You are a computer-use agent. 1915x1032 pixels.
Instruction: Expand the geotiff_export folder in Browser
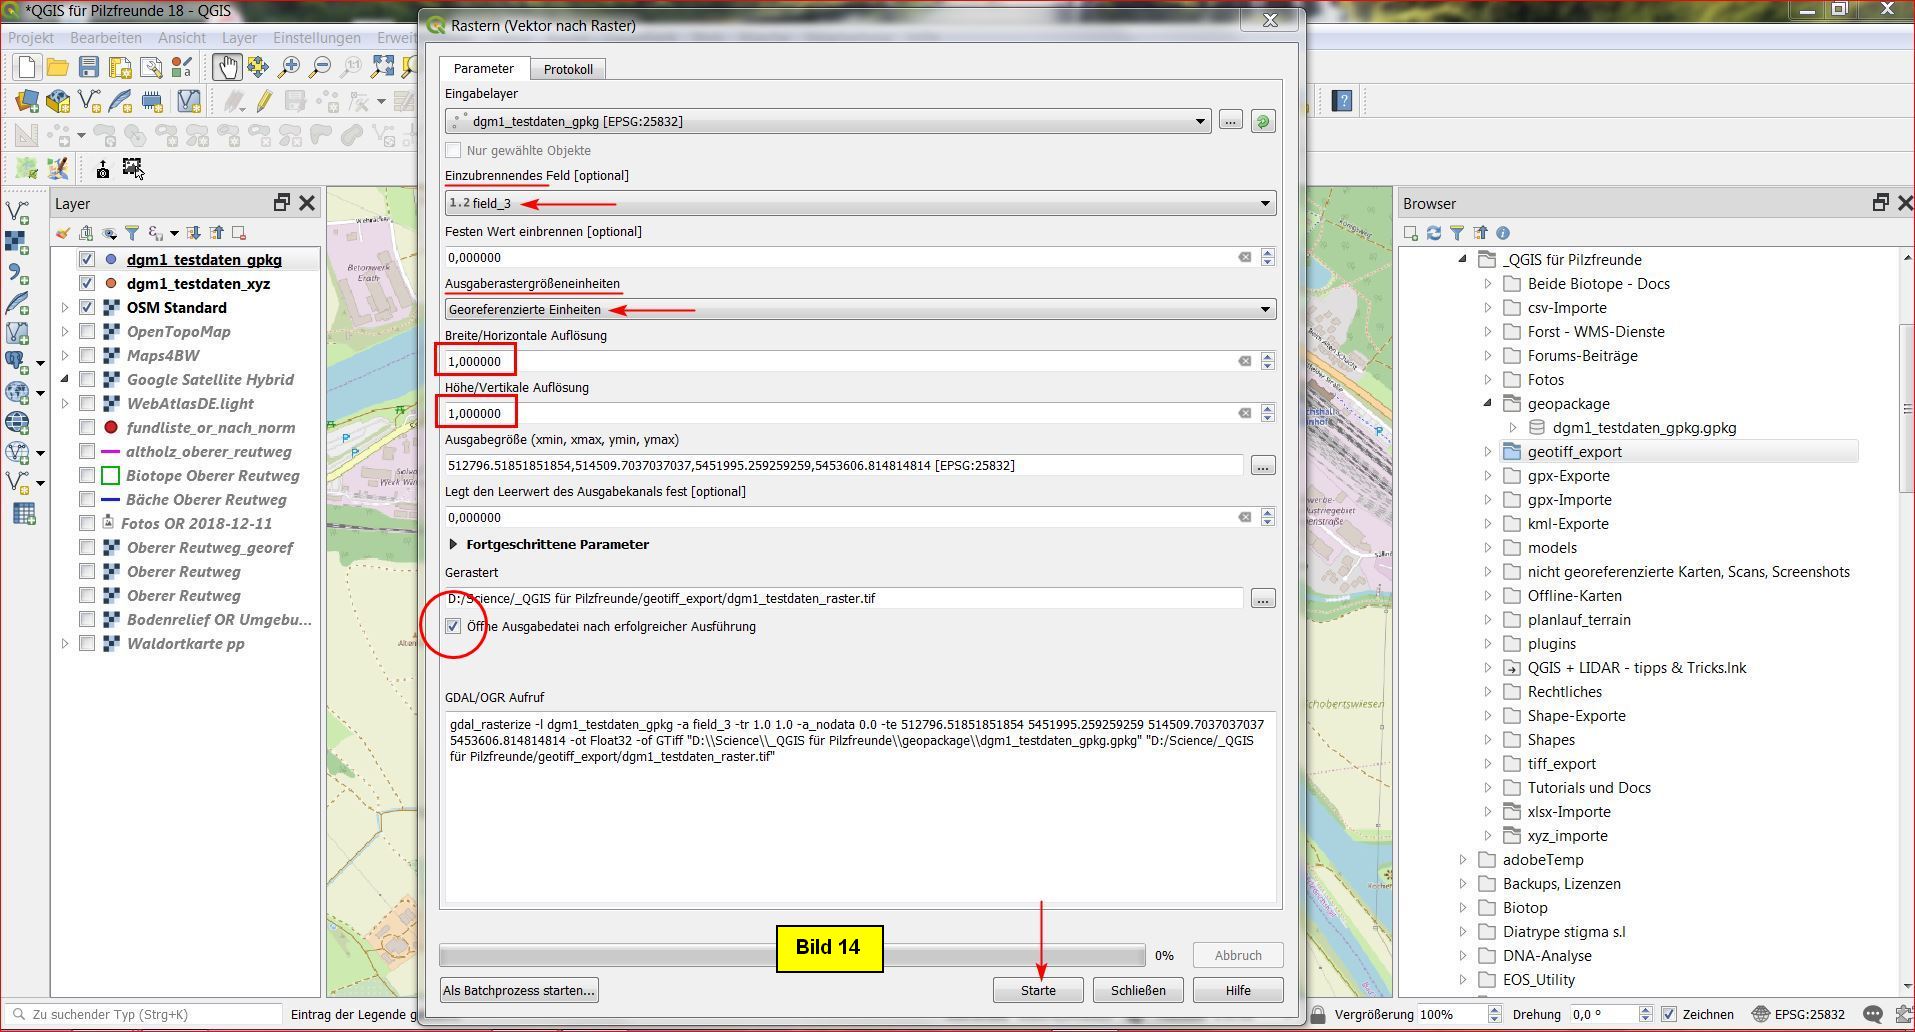[1488, 452]
